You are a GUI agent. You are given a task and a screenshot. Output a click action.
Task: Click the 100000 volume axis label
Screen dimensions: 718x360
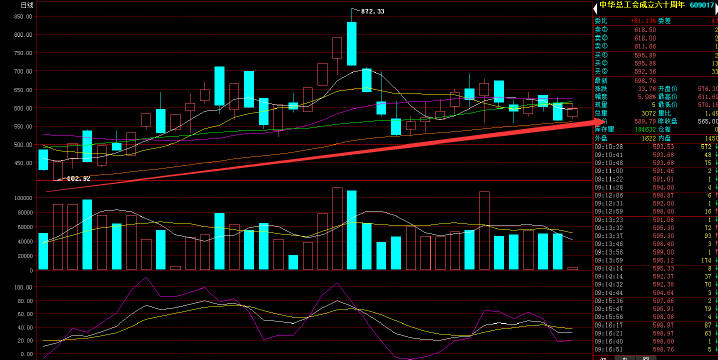coord(23,198)
